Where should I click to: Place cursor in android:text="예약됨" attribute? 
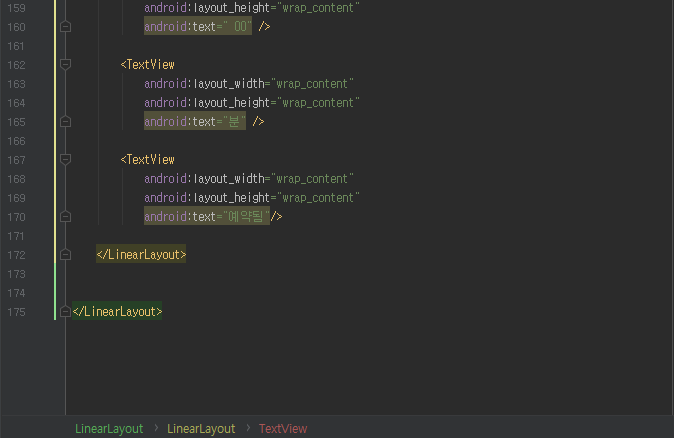(x=207, y=217)
